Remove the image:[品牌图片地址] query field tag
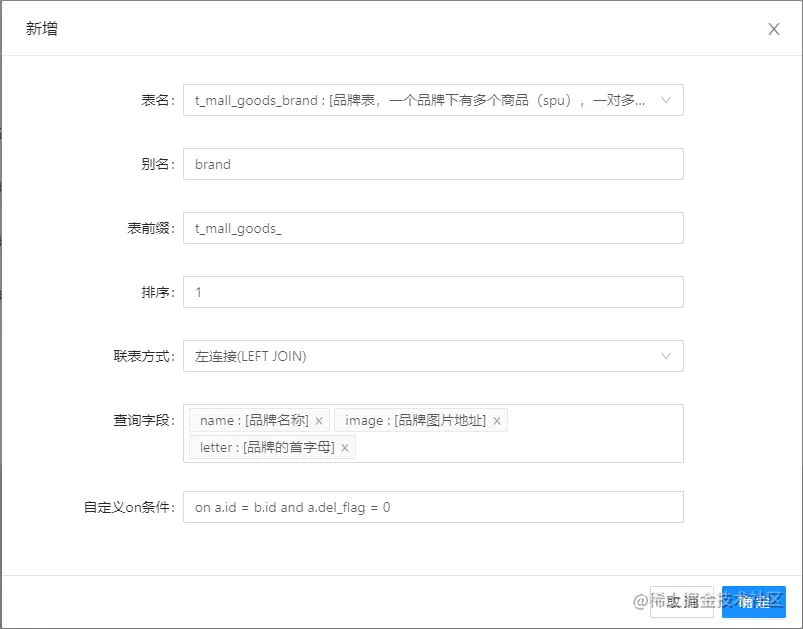 pyautogui.click(x=497, y=420)
